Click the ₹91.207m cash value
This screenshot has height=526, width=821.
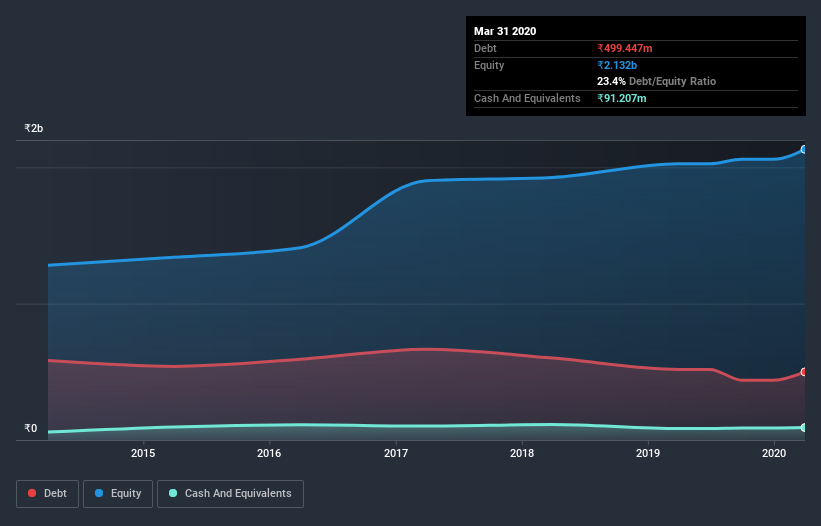click(622, 98)
